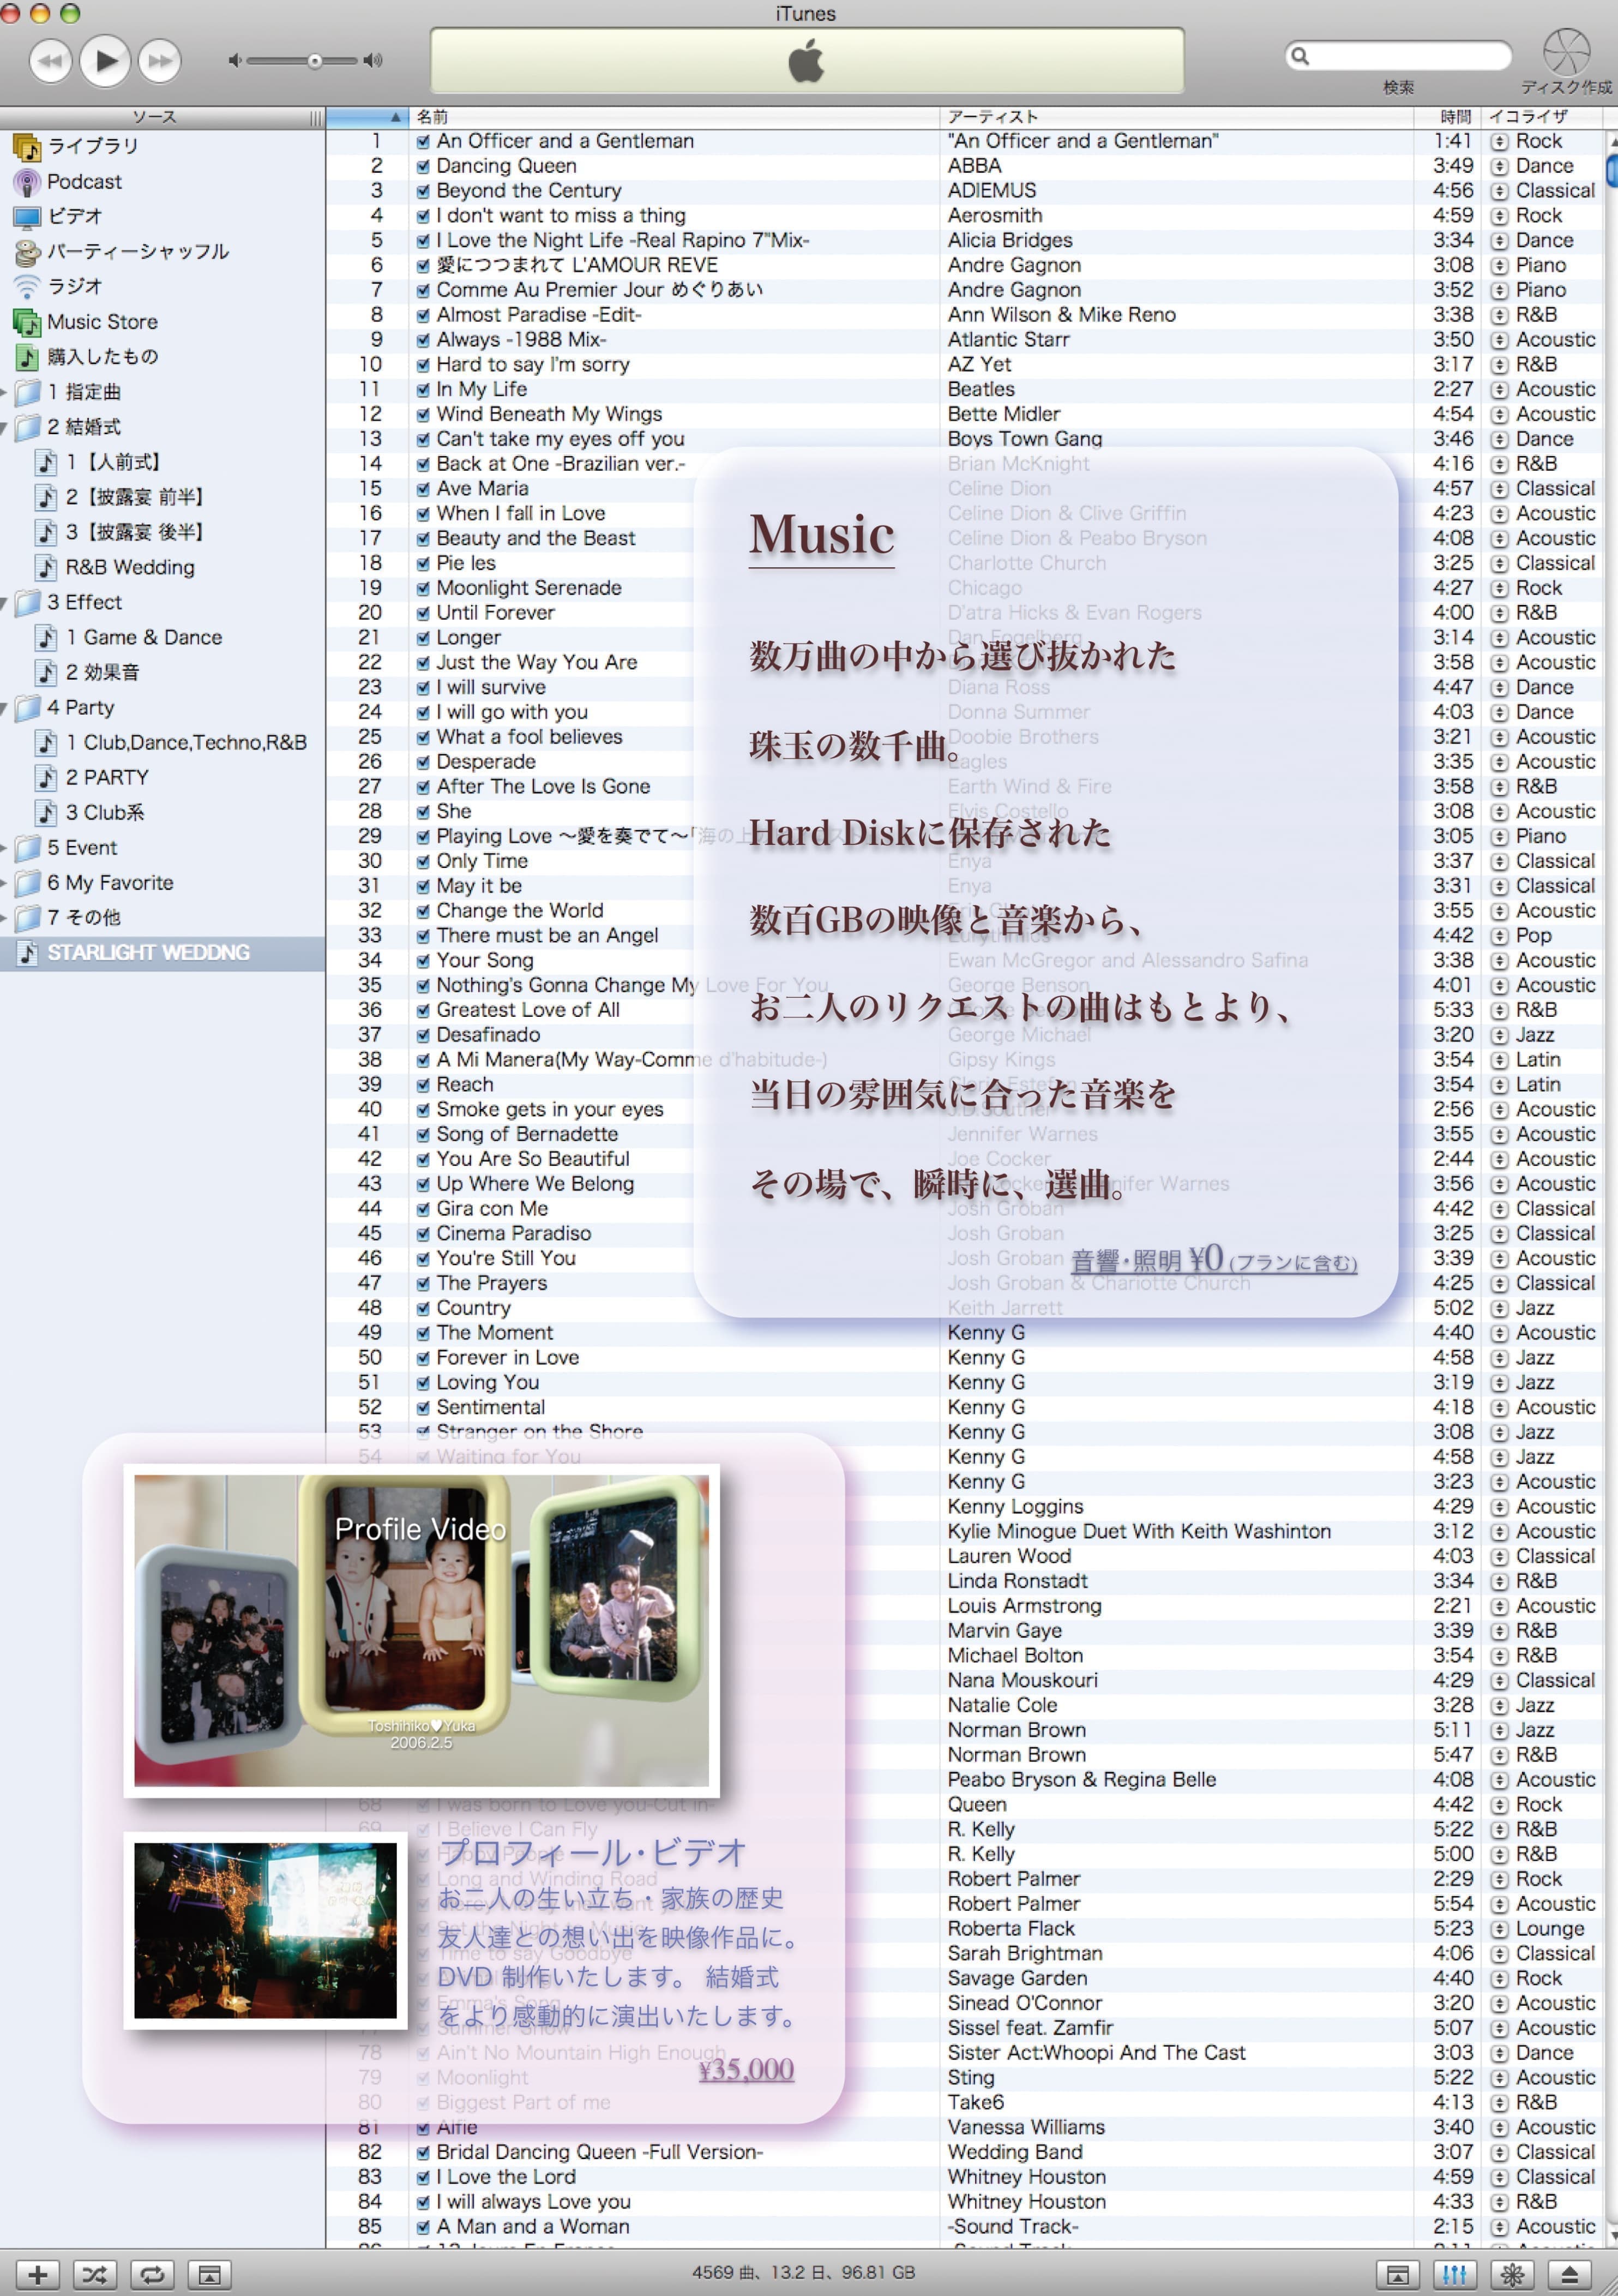1618x2296 pixels.
Task: Open the Podcast source
Action: (x=84, y=181)
